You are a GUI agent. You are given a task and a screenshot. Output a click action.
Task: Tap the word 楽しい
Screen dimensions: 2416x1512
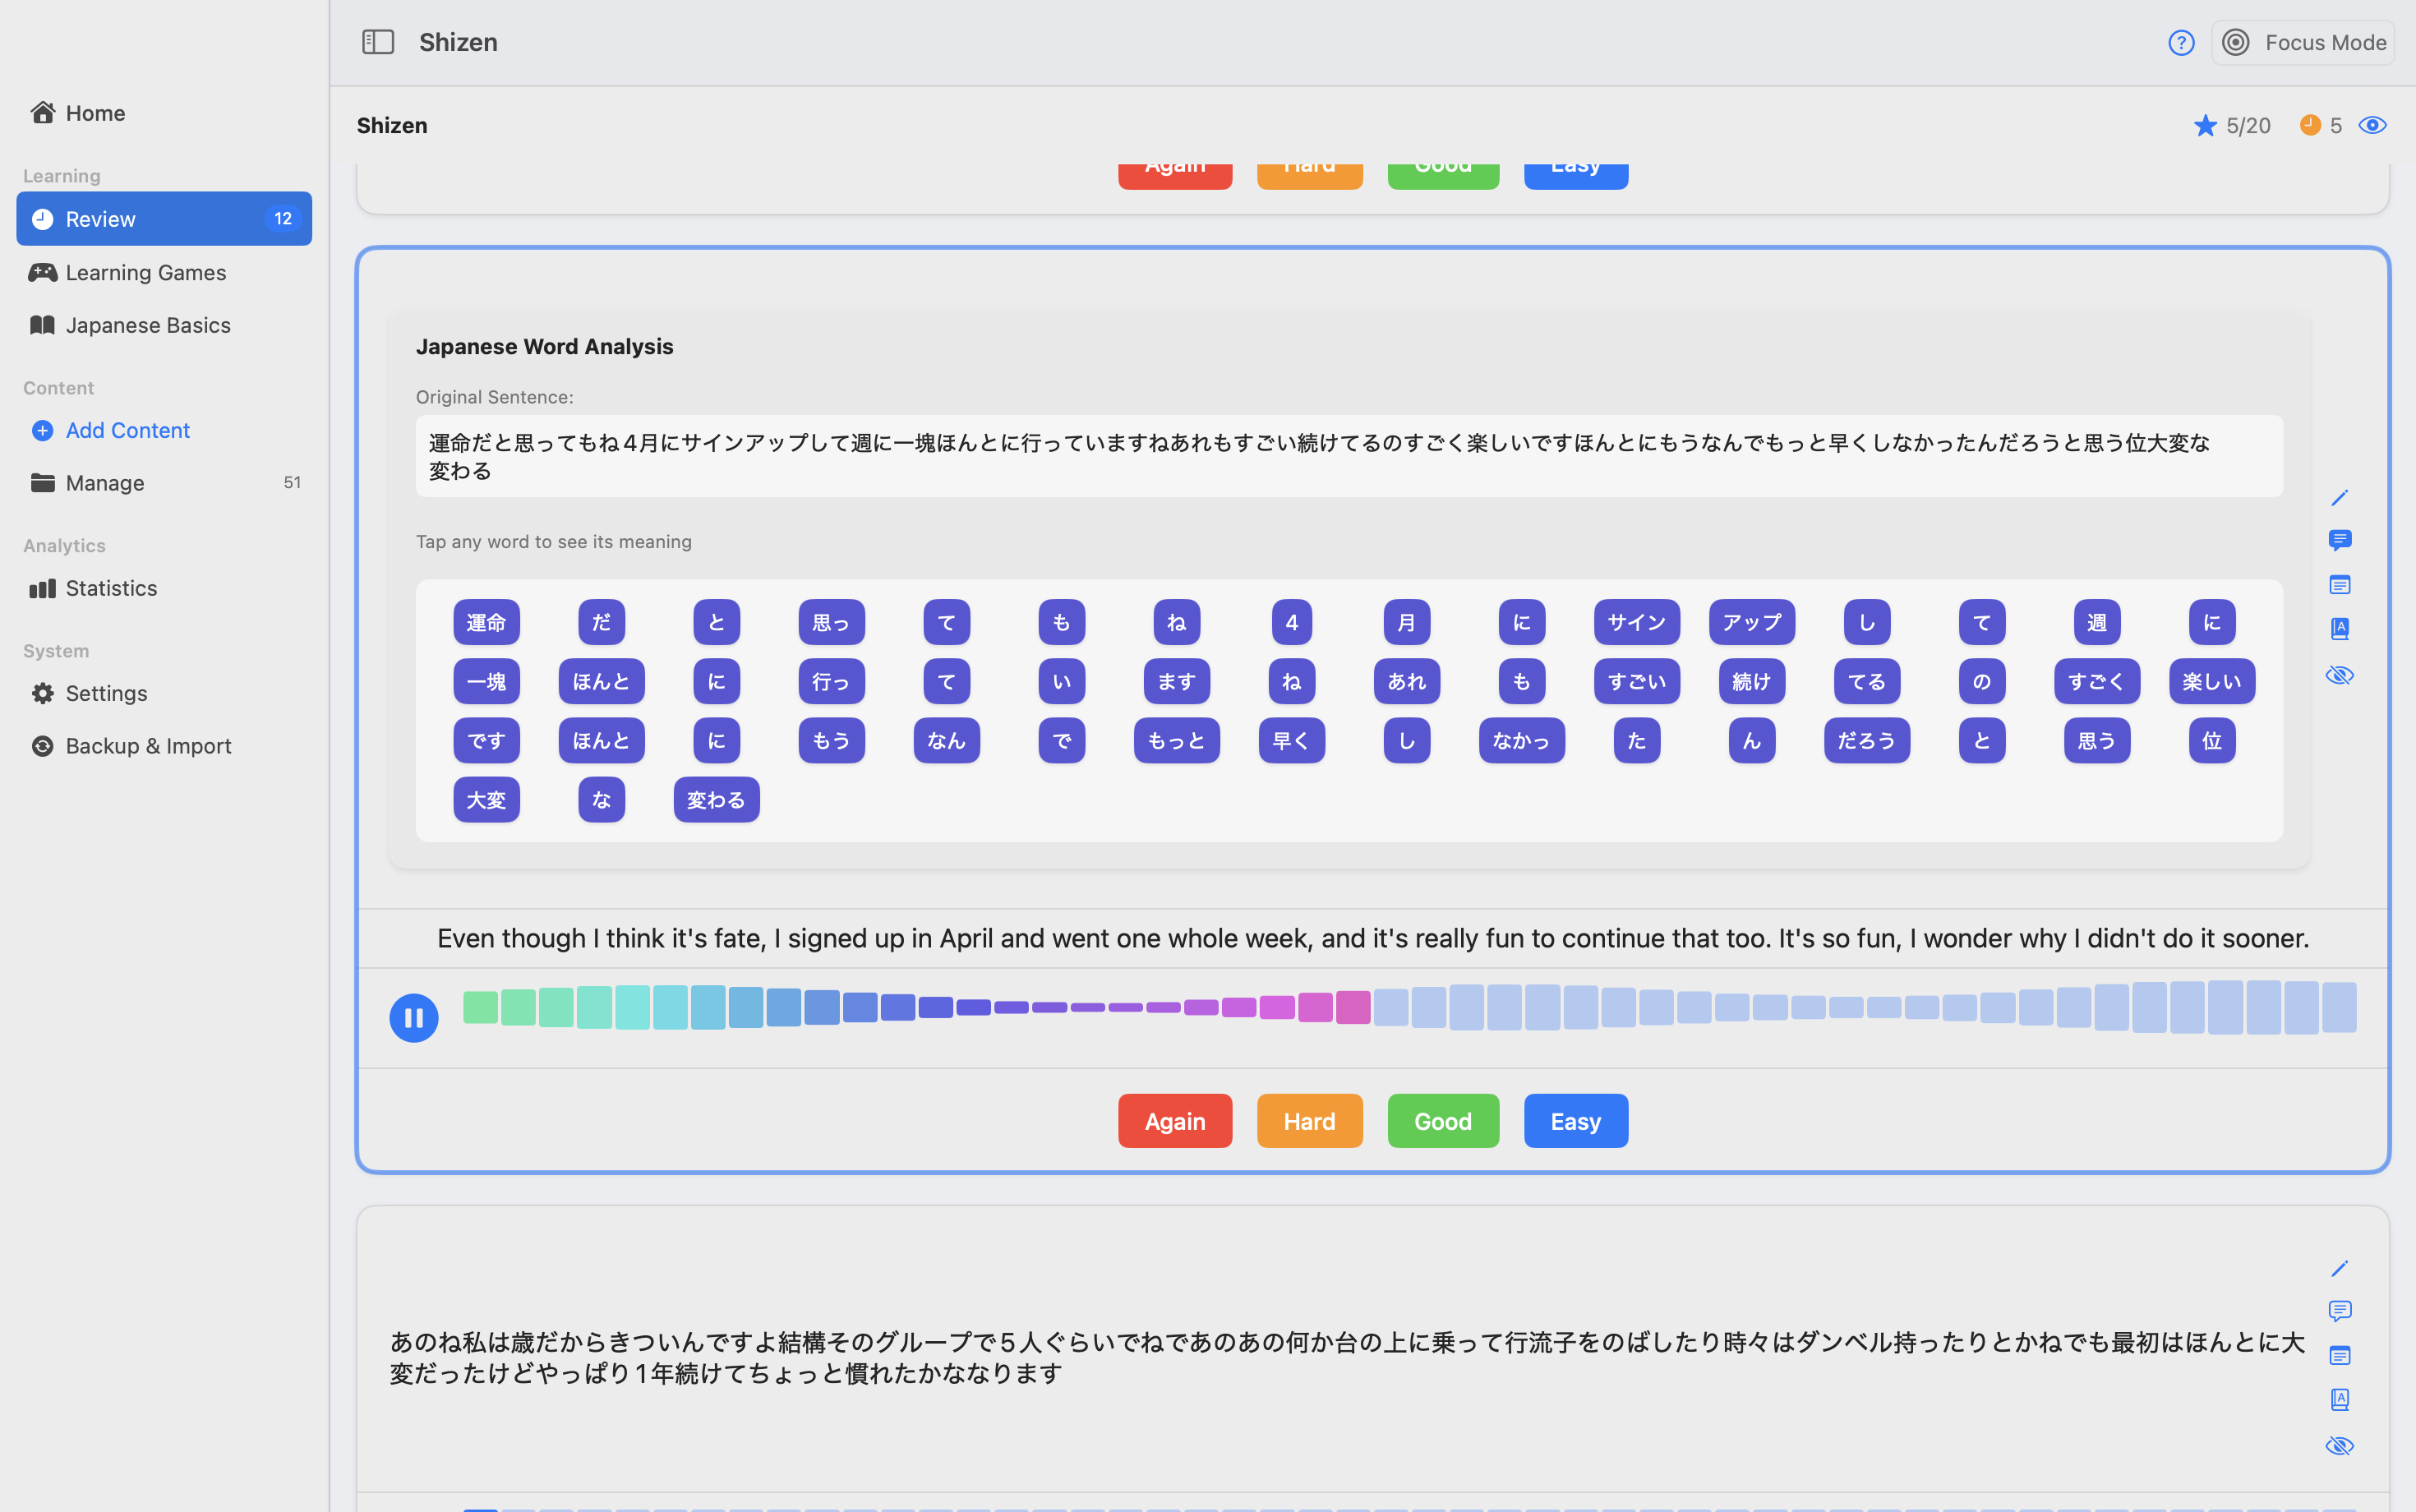[2212, 682]
